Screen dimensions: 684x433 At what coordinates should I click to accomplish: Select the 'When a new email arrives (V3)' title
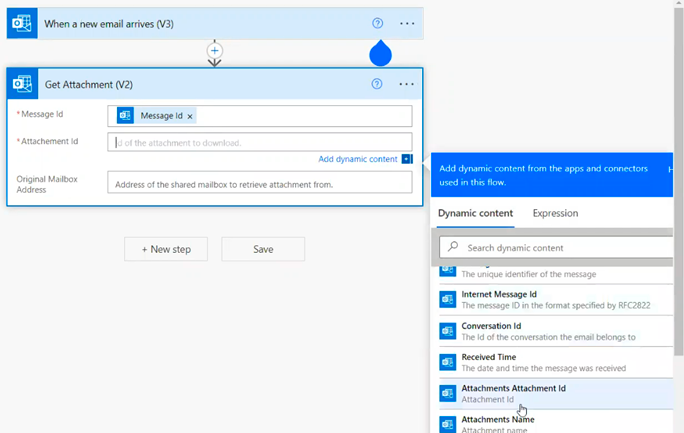click(x=109, y=24)
